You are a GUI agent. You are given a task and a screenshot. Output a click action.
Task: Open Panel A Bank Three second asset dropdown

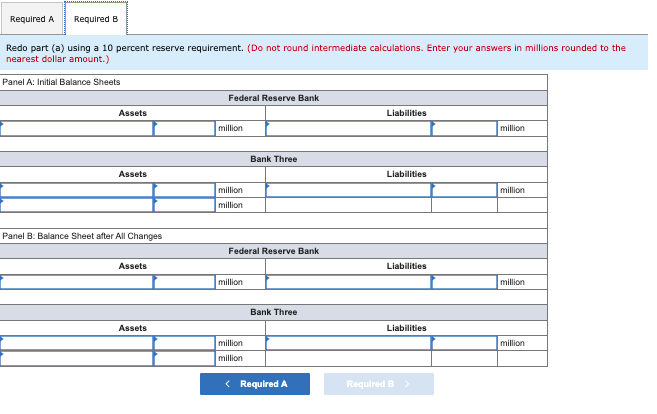click(77, 205)
